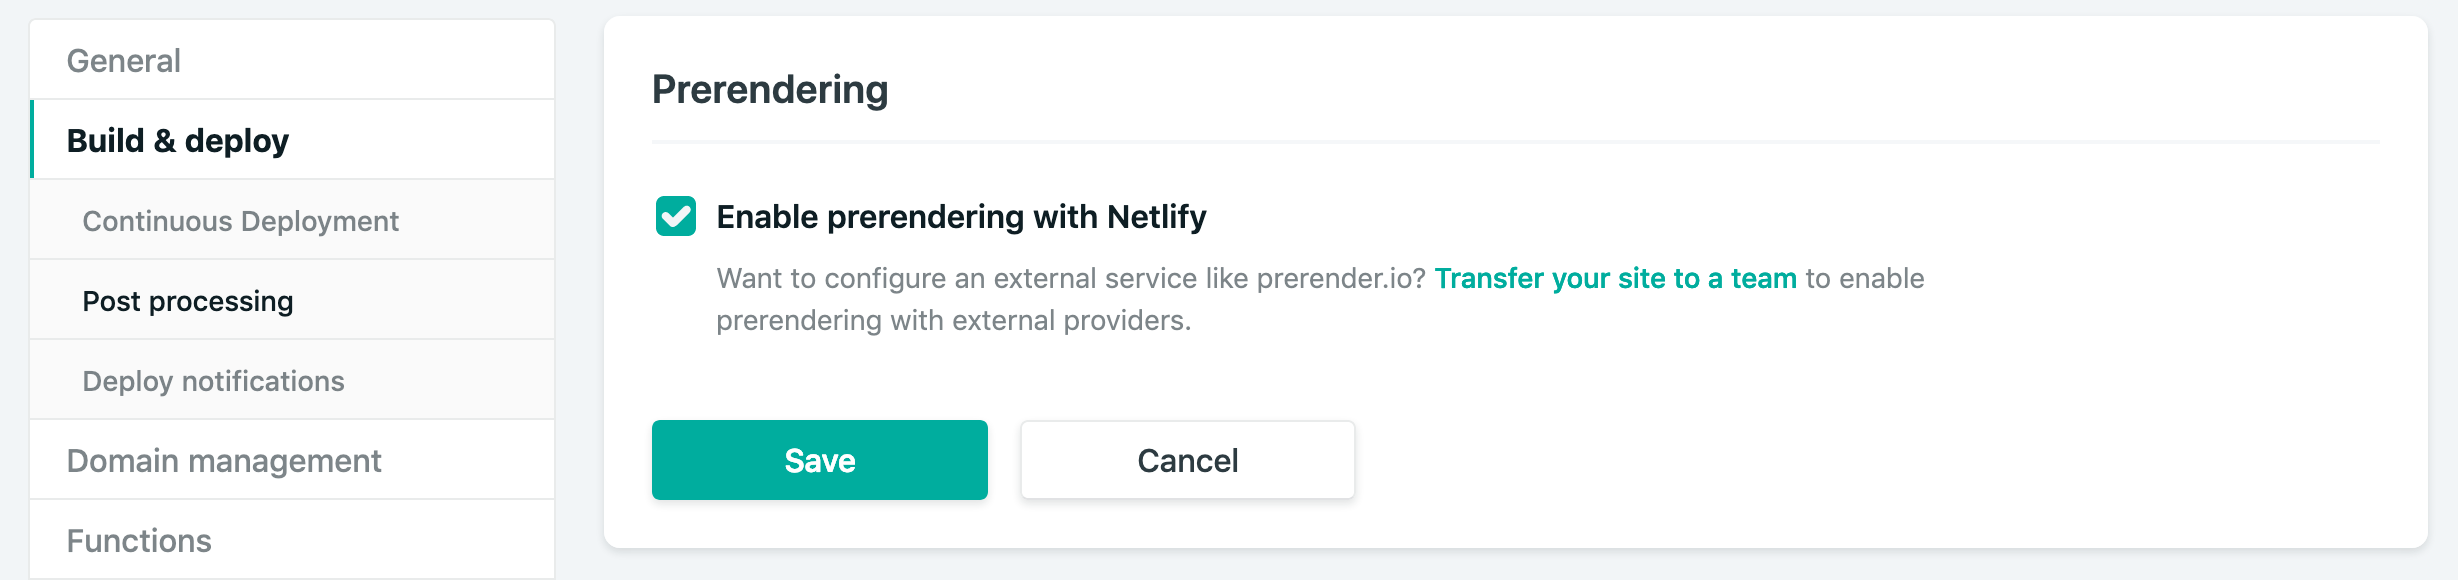Open Deploy notifications subsection
Viewport: 2458px width, 580px height.
point(213,381)
